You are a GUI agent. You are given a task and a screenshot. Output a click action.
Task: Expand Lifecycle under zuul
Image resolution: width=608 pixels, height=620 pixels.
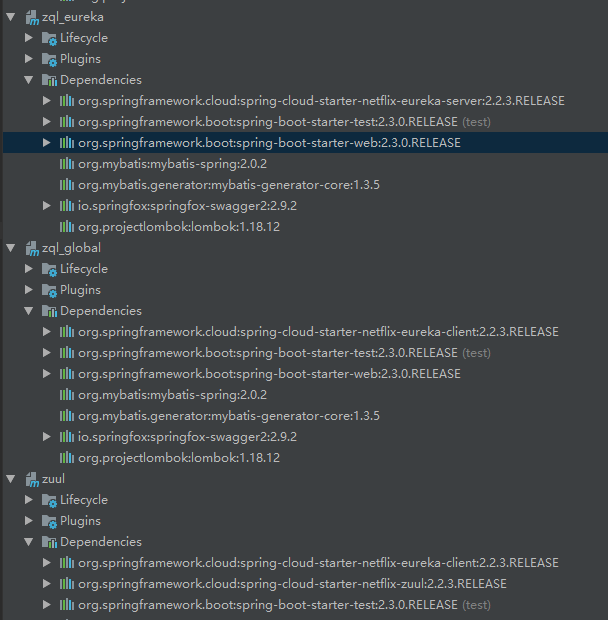[28, 499]
